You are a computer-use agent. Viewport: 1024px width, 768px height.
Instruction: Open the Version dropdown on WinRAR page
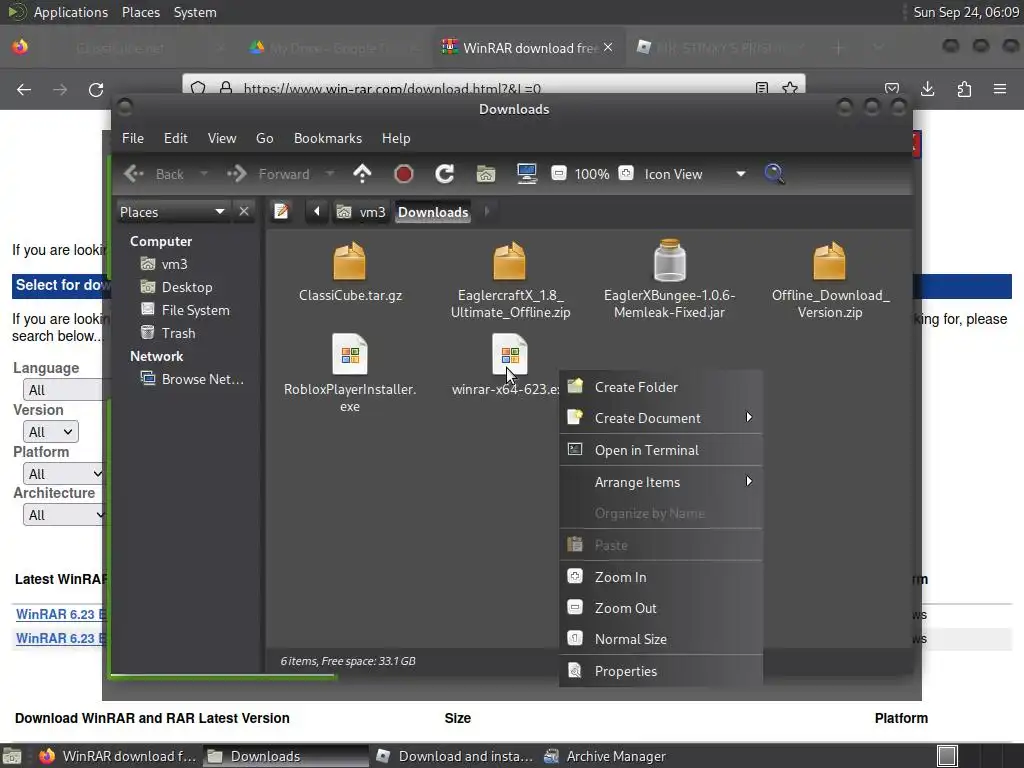click(x=51, y=432)
